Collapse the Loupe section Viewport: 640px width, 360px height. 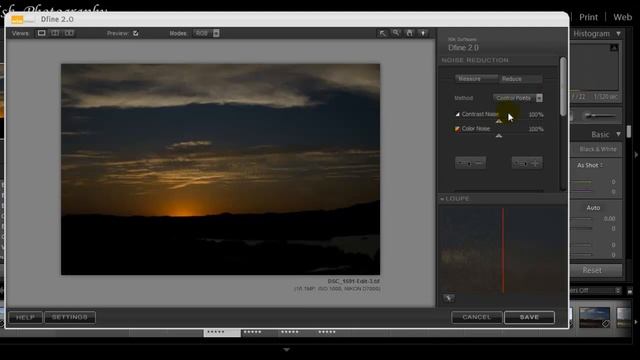[442, 199]
